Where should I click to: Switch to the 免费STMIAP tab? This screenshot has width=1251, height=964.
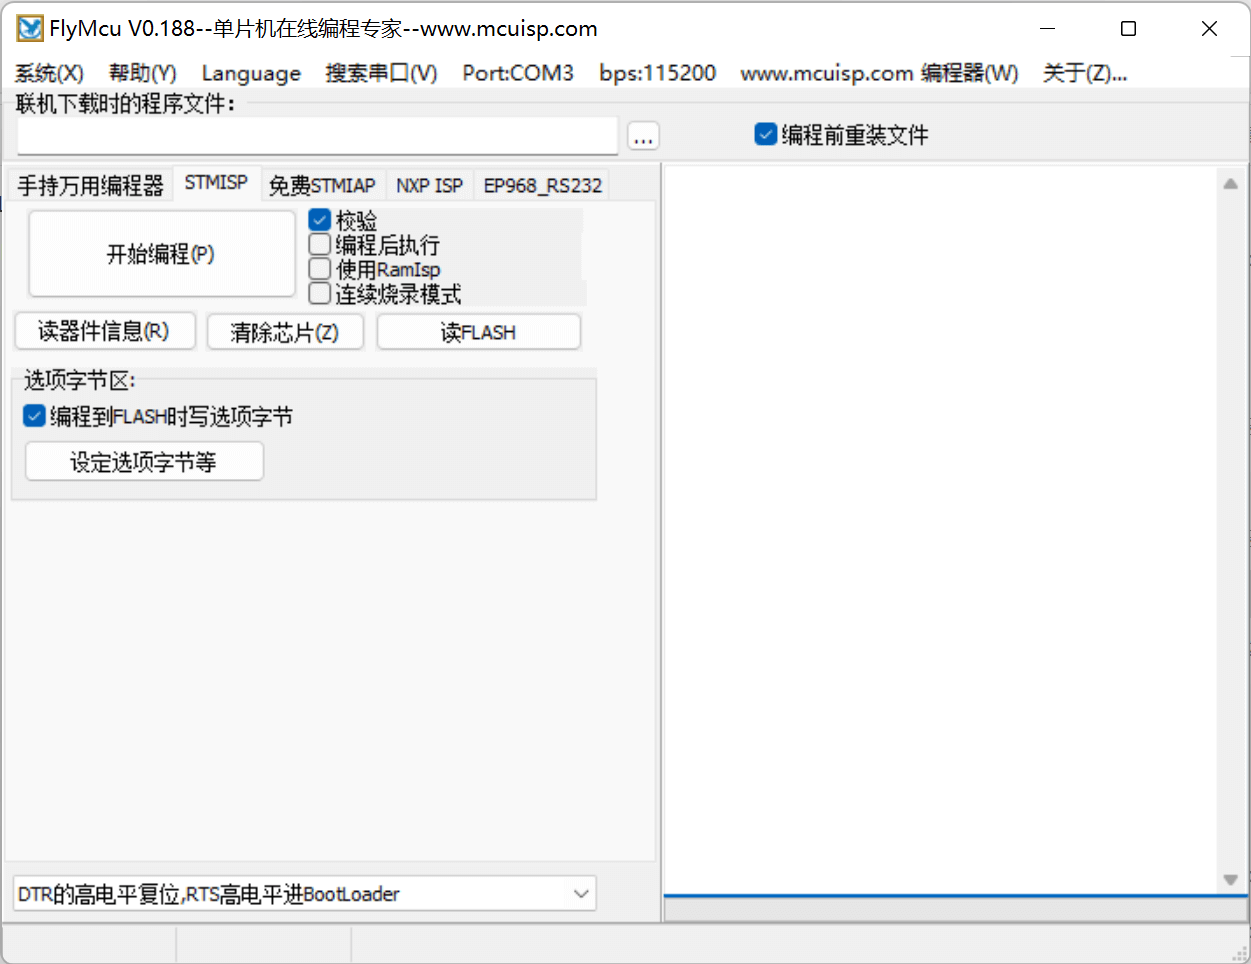click(323, 184)
